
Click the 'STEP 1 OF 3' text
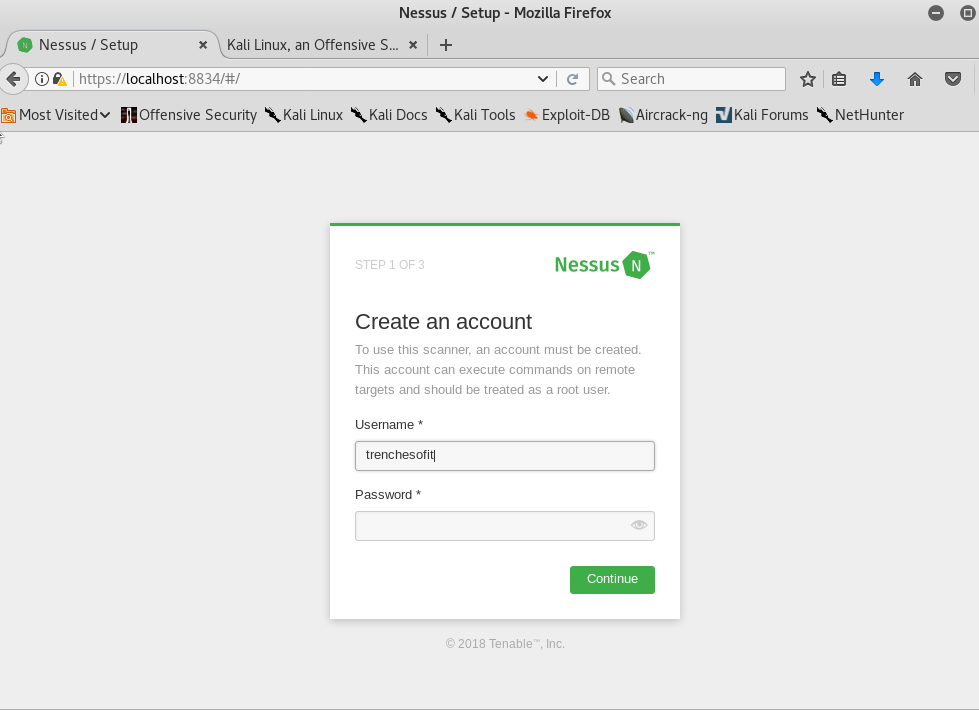point(390,265)
